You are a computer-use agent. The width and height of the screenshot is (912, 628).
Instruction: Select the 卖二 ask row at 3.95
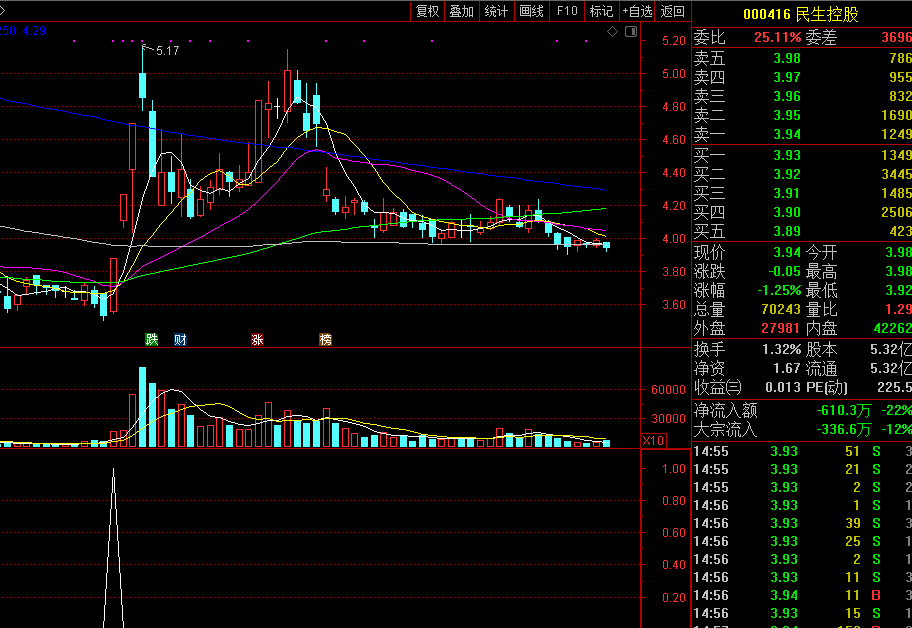tap(802, 116)
